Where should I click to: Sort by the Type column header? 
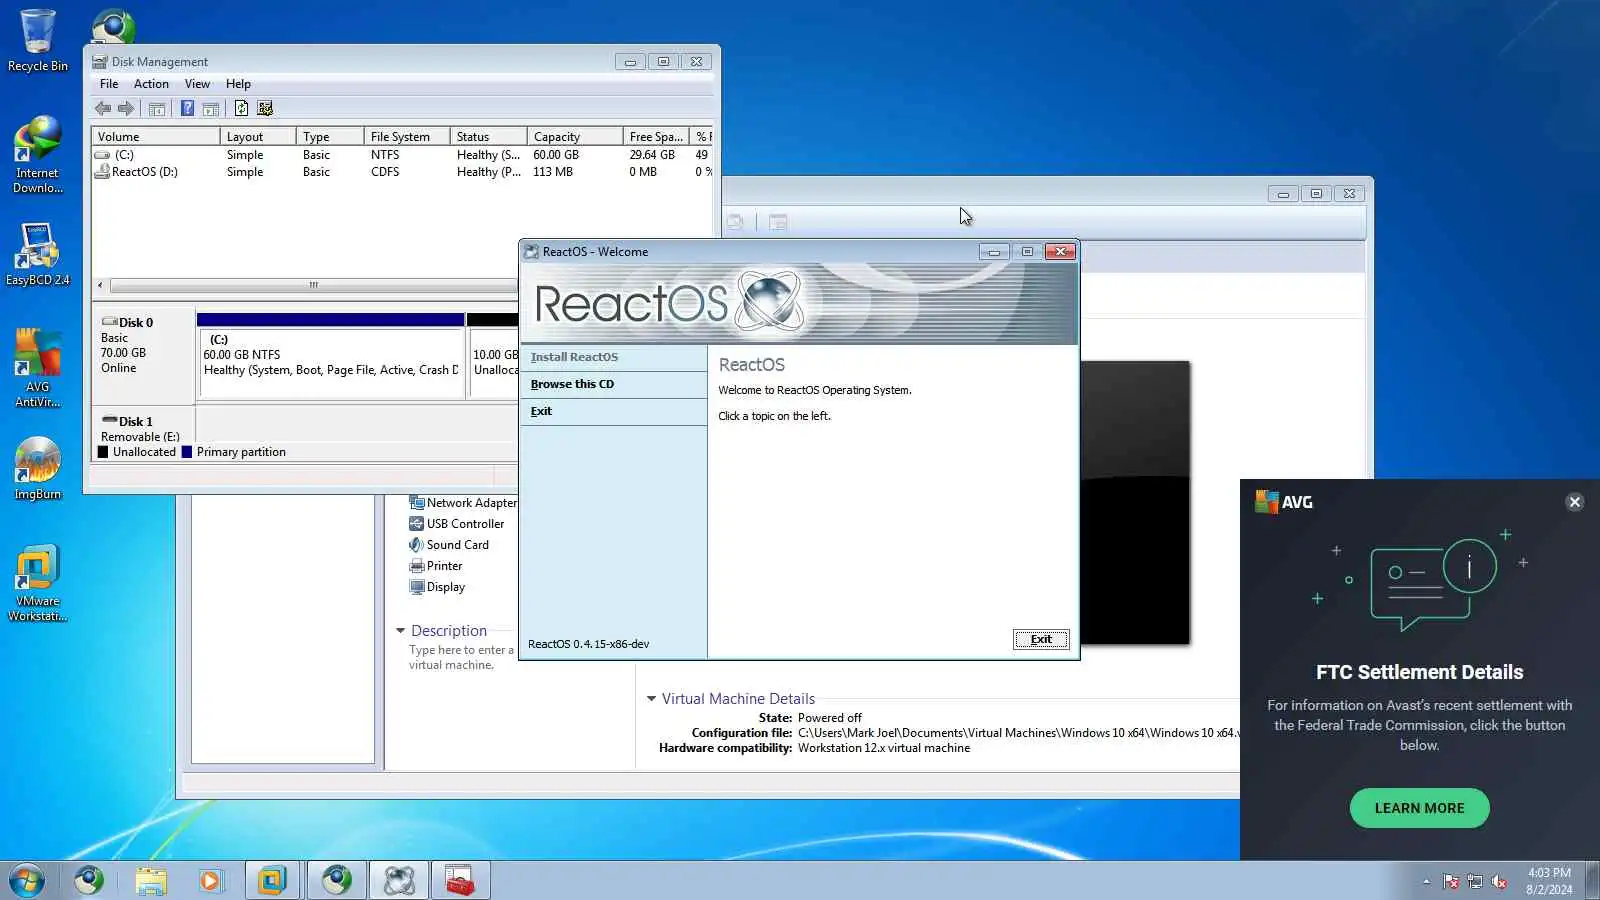(330, 137)
